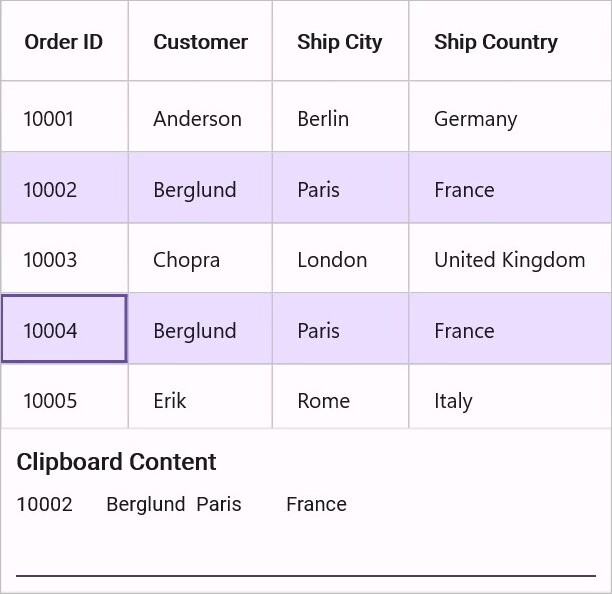This screenshot has width=612, height=594.
Task: Select order ID cell 10001
Action: tap(64, 116)
